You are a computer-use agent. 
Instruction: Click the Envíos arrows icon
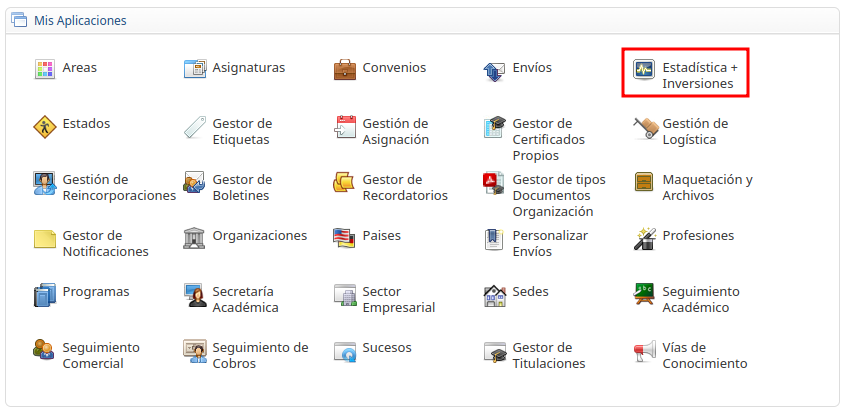tap(494, 71)
